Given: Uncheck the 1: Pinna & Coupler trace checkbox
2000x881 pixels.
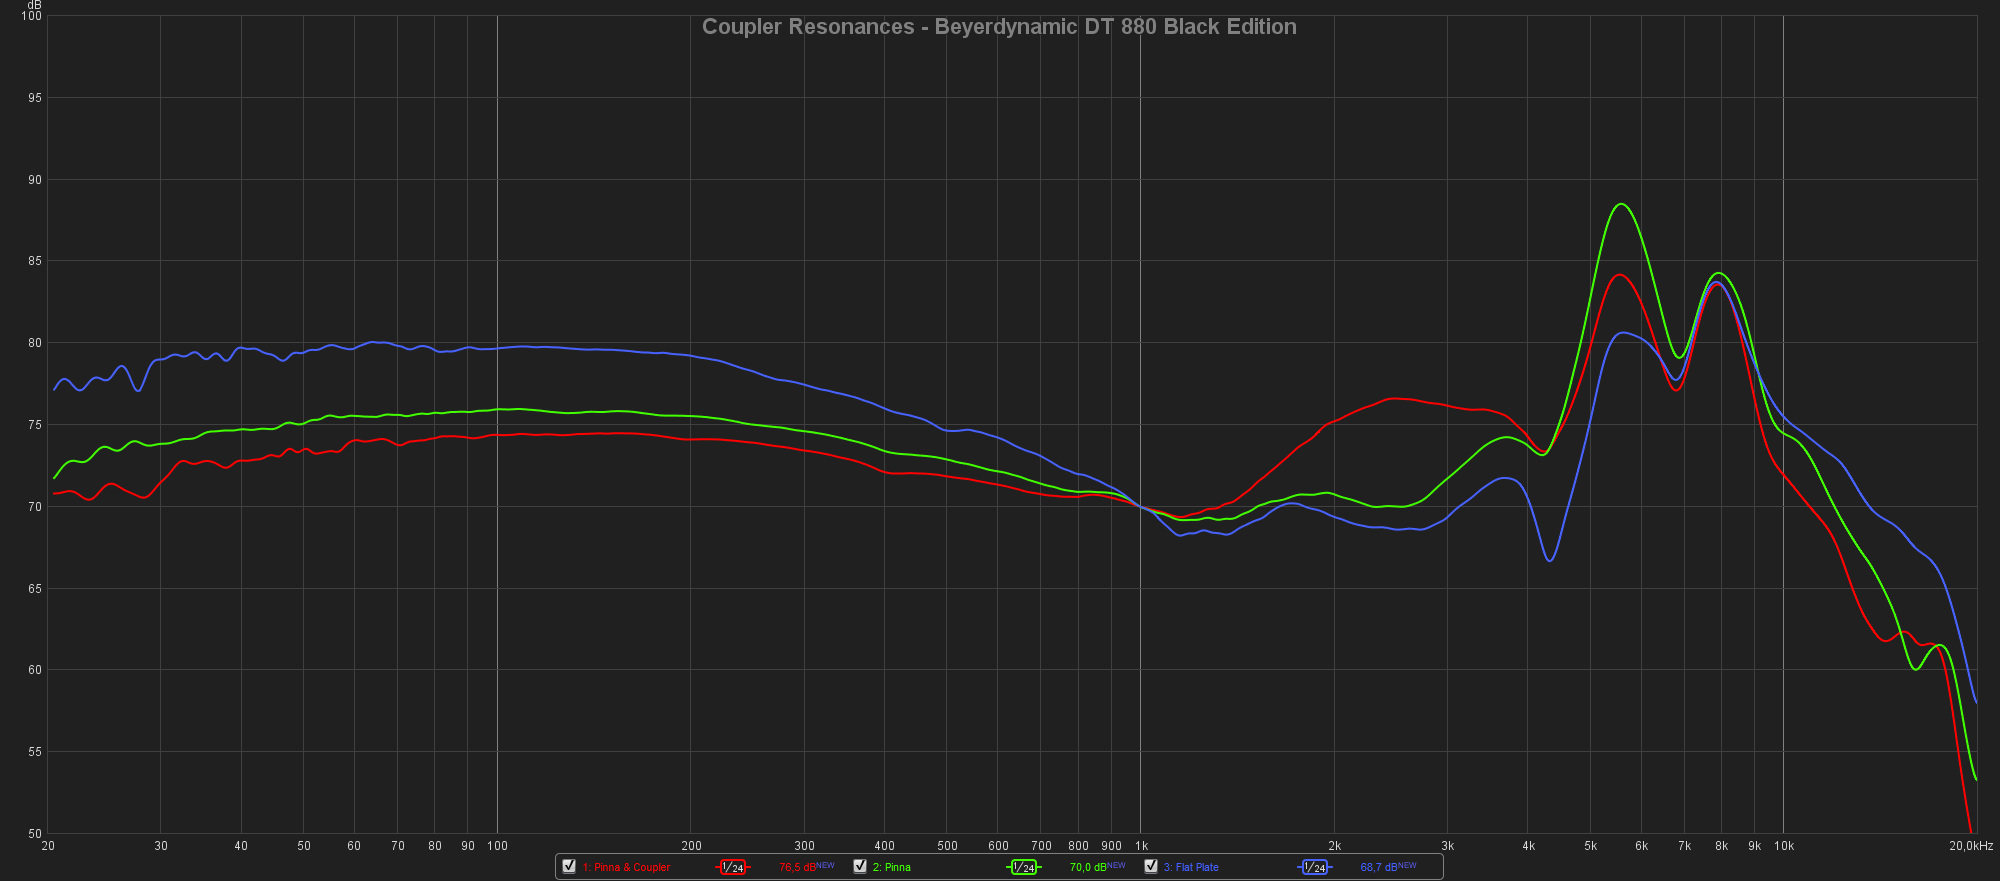Looking at the screenshot, I should pyautogui.click(x=569, y=866).
